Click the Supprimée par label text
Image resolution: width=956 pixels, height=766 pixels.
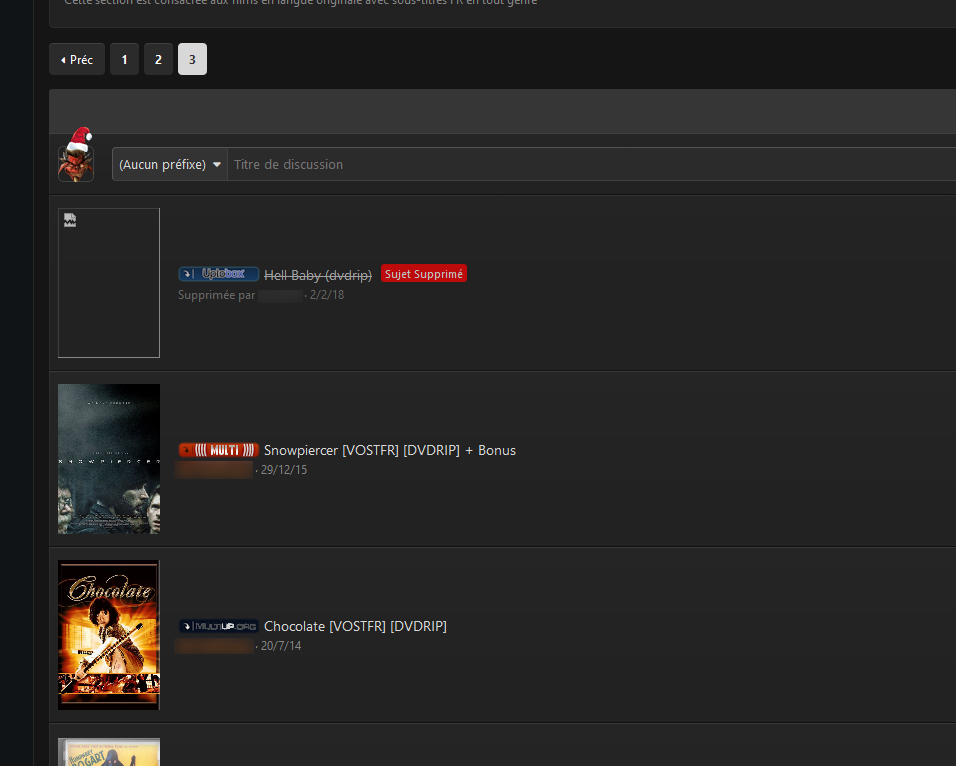[x=216, y=295]
